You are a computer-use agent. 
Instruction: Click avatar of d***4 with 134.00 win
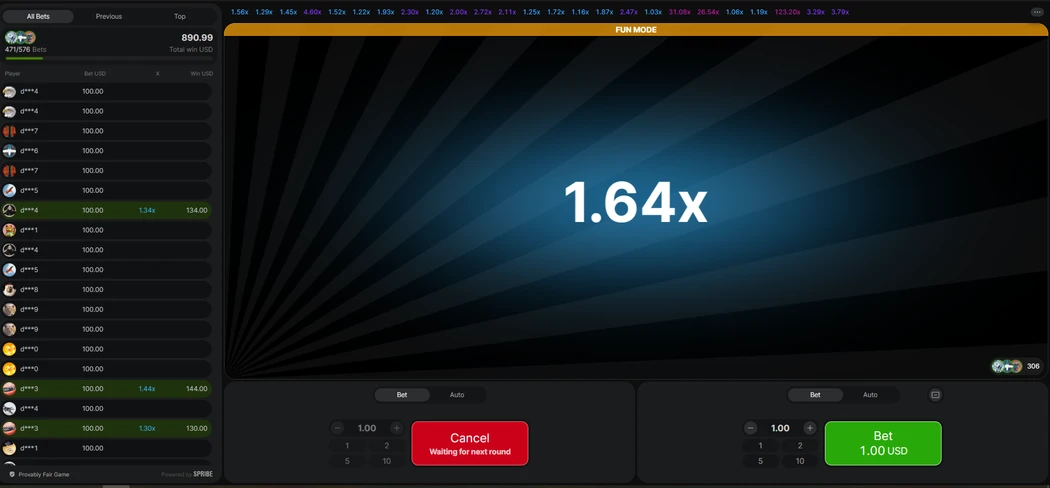[x=9, y=210]
